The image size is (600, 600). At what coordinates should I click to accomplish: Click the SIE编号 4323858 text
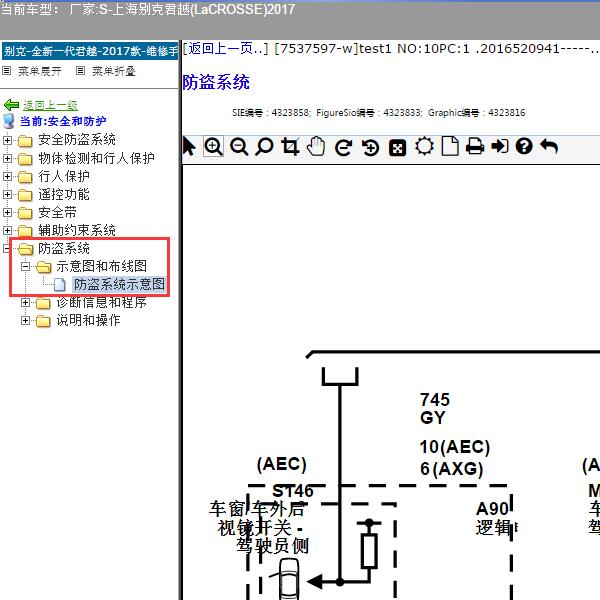point(271,113)
